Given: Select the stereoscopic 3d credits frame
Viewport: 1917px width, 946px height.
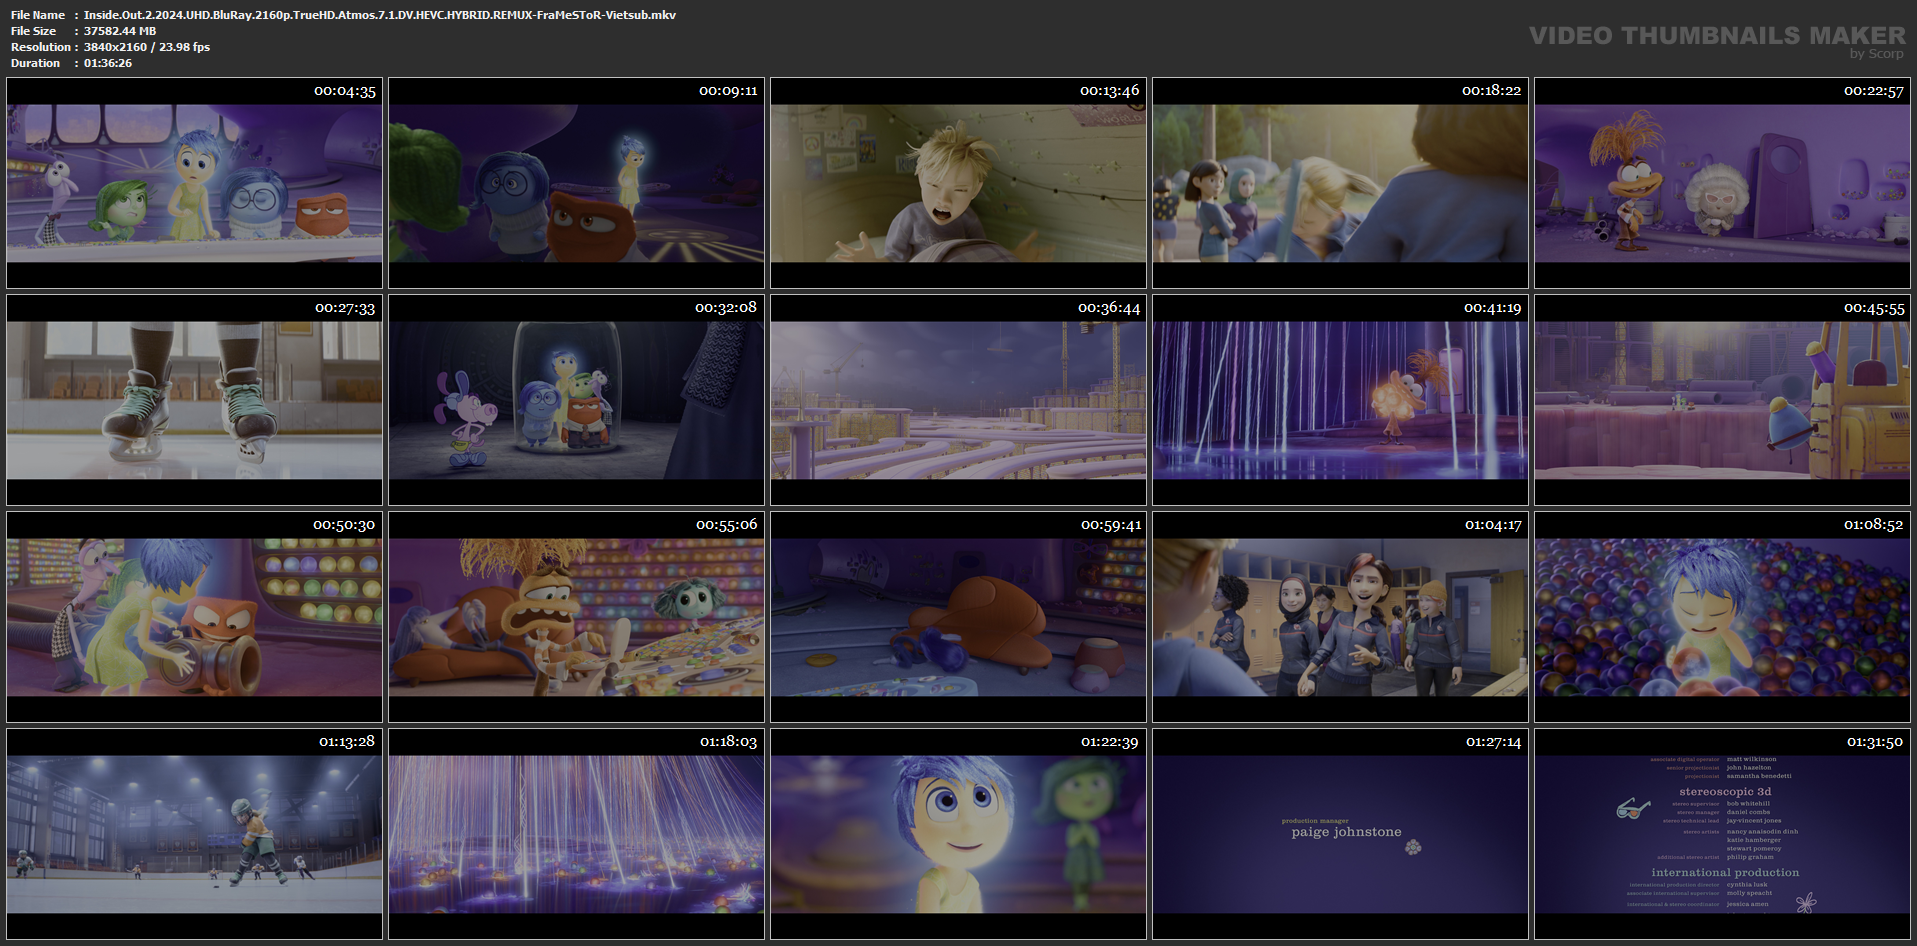Looking at the screenshot, I should [x=1722, y=834].
